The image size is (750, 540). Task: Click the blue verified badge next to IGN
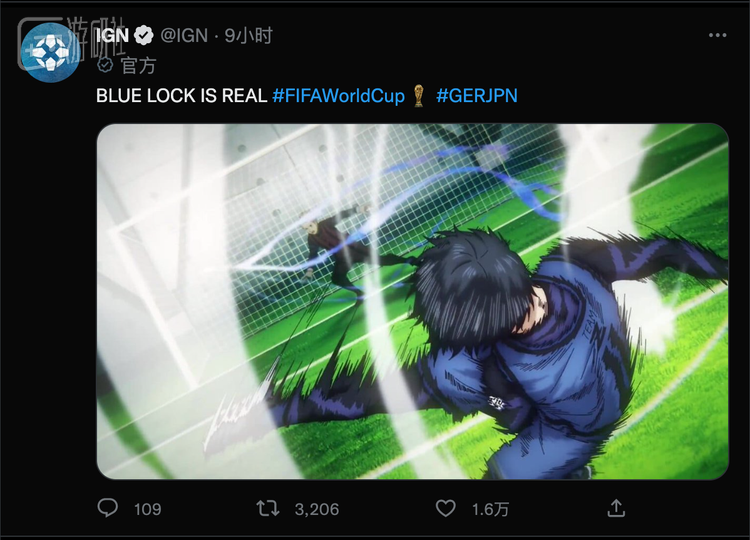pos(143,35)
